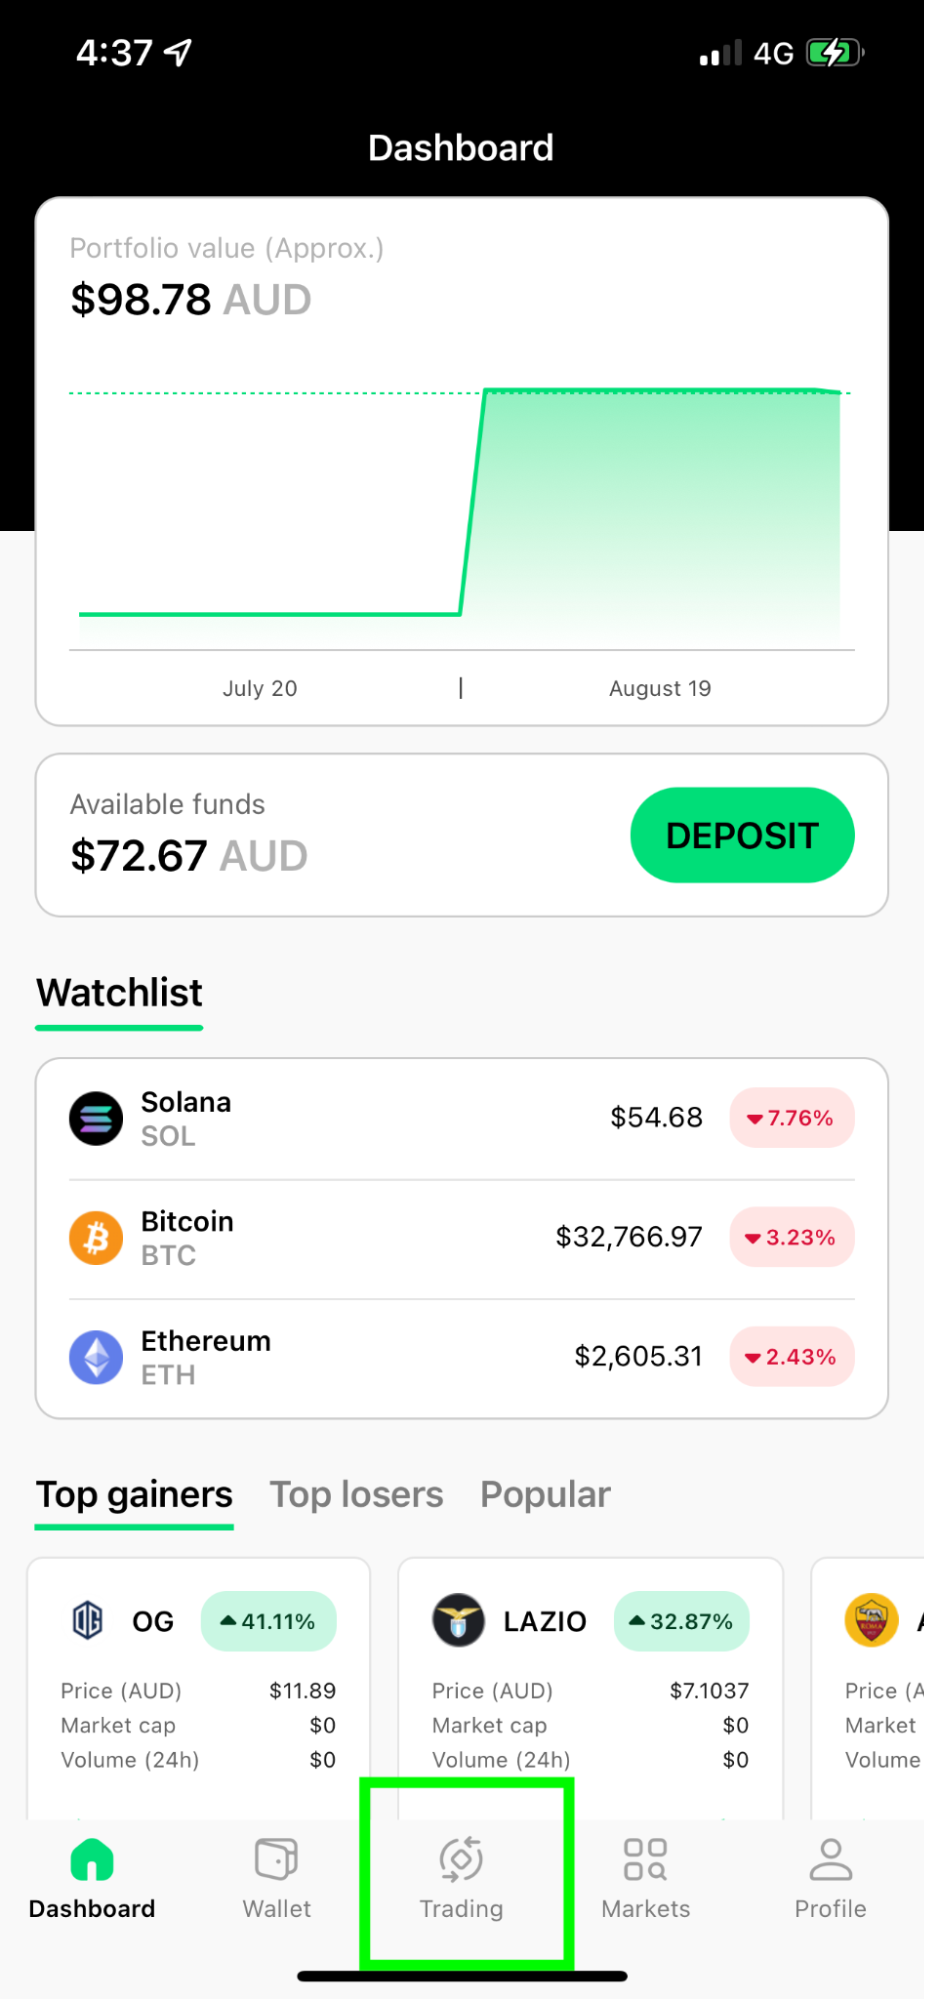The height and width of the screenshot is (1999, 925).
Task: Tap Solana's 7.76% change badge
Action: click(791, 1118)
